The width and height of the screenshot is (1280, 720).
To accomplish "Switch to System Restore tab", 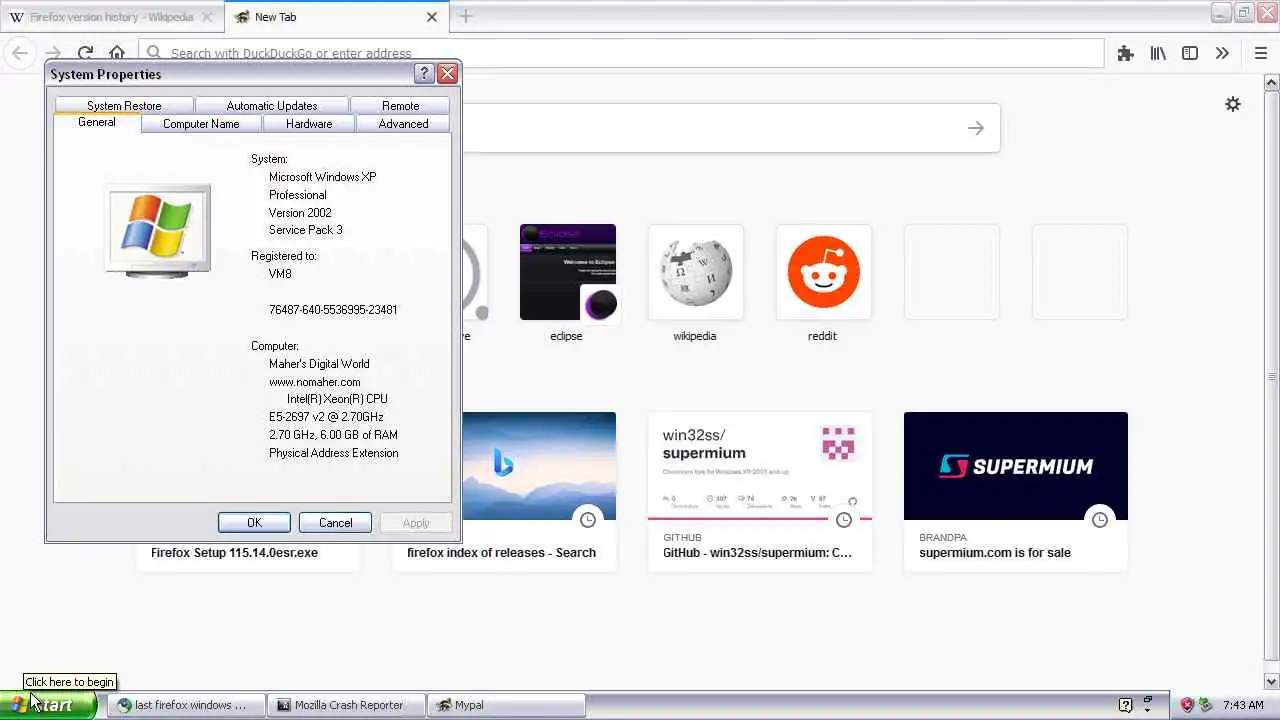I will [124, 106].
